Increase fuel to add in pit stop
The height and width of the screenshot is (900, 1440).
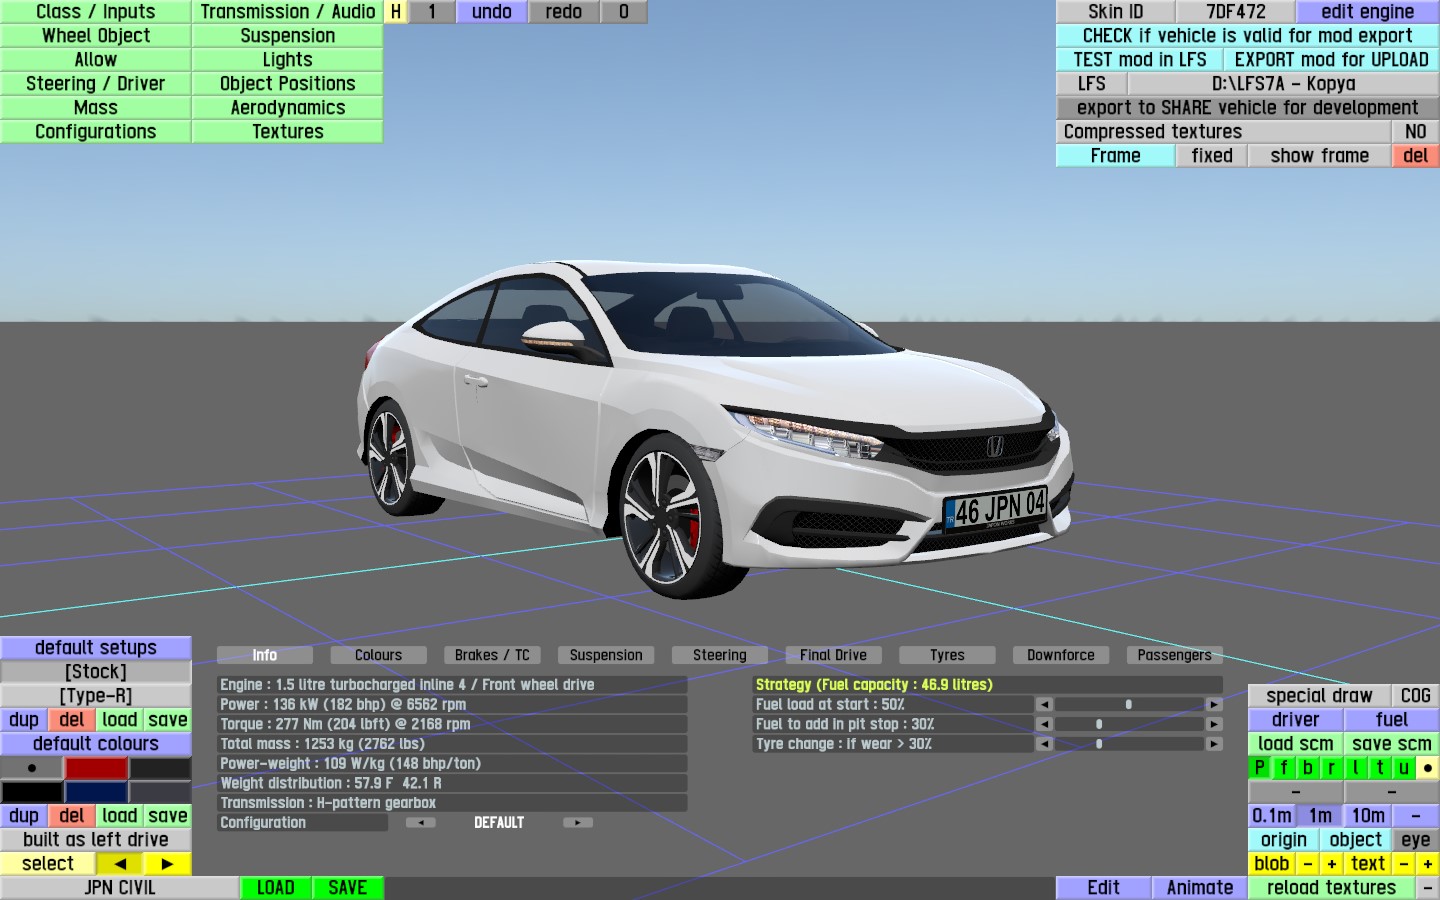1214,724
